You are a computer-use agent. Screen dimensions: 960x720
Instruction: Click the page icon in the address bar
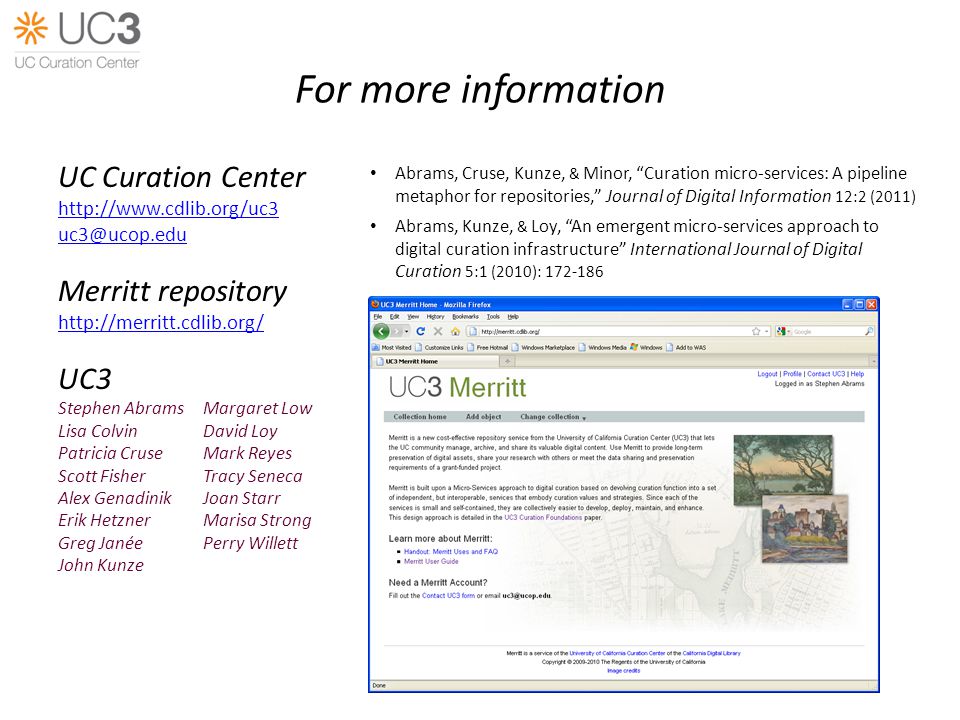point(472,331)
